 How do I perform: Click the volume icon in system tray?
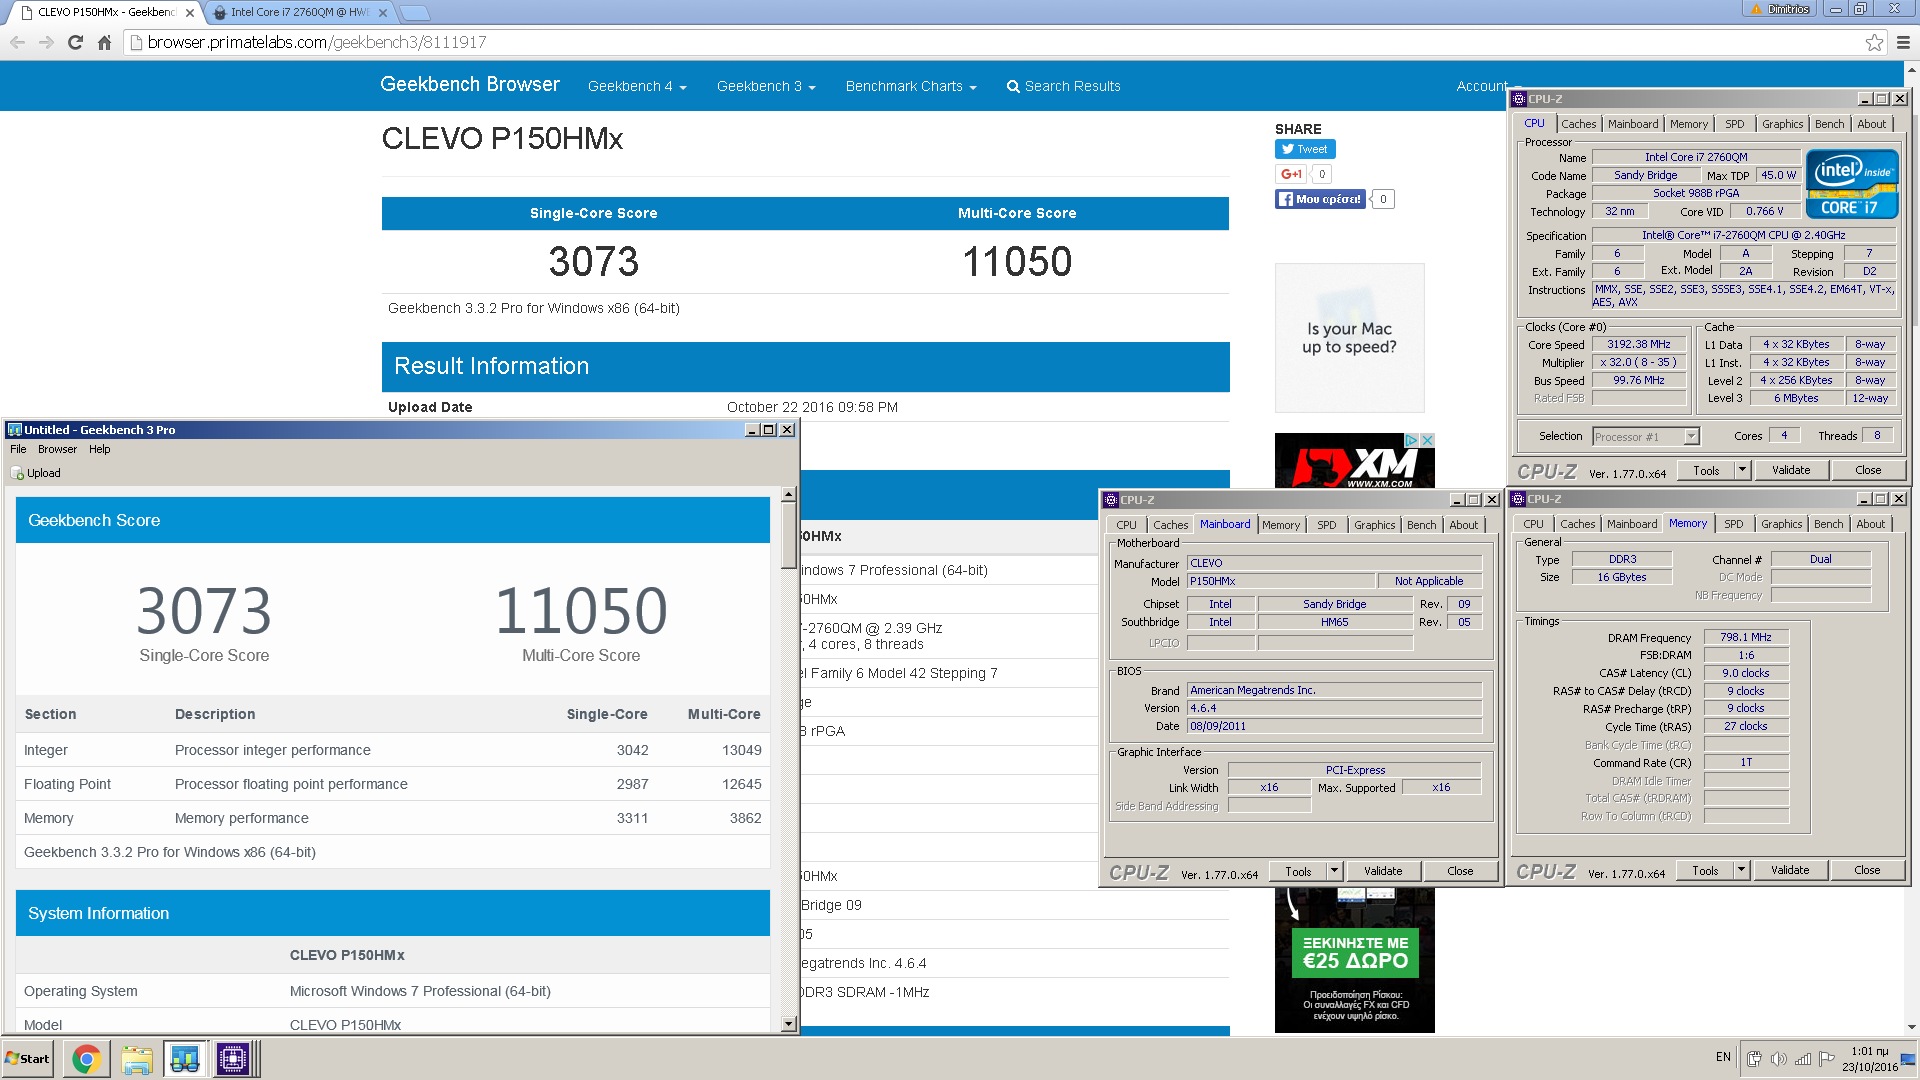pyautogui.click(x=1778, y=1059)
